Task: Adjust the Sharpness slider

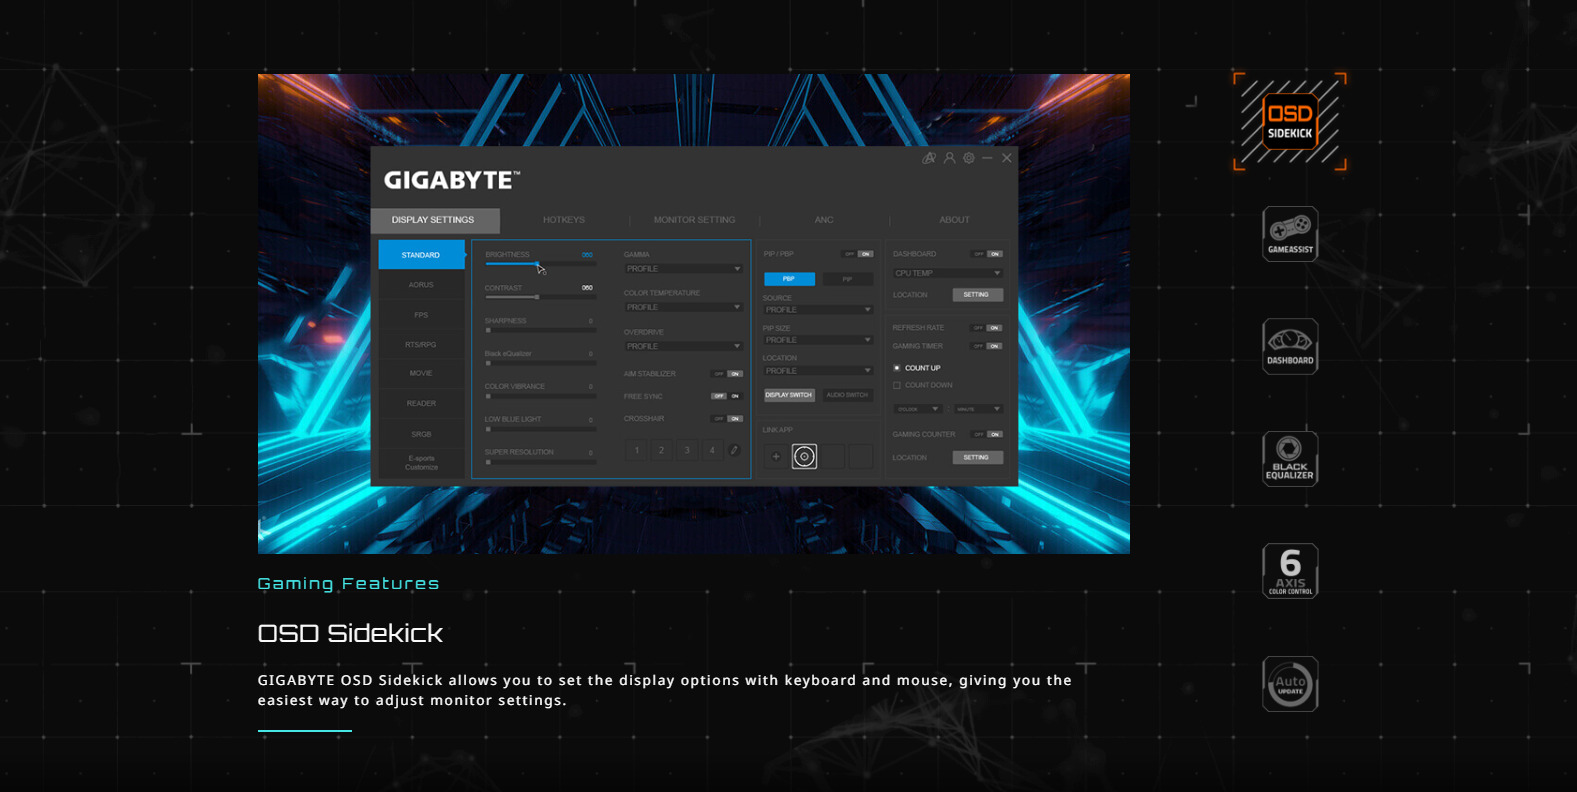Action: 540,330
